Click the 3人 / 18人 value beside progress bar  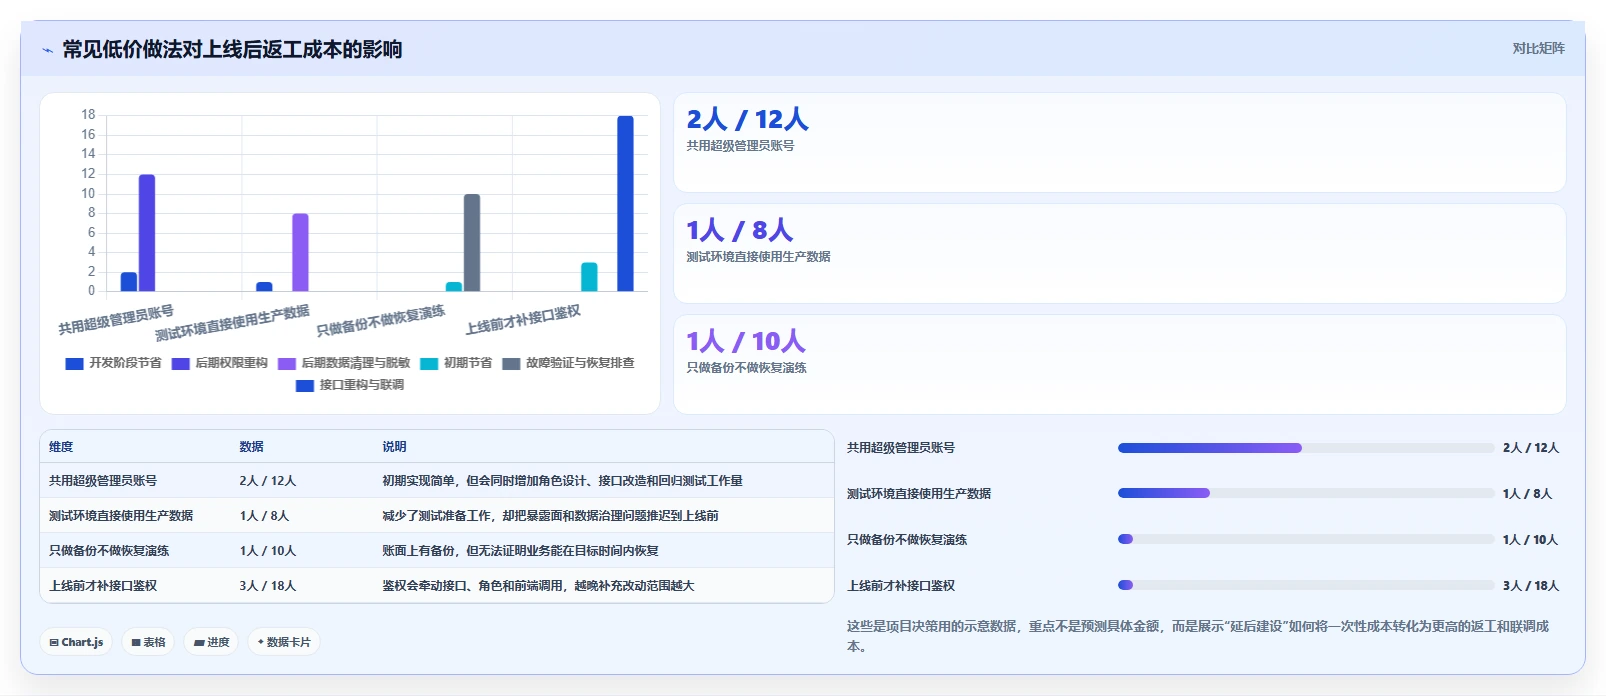[1530, 586]
